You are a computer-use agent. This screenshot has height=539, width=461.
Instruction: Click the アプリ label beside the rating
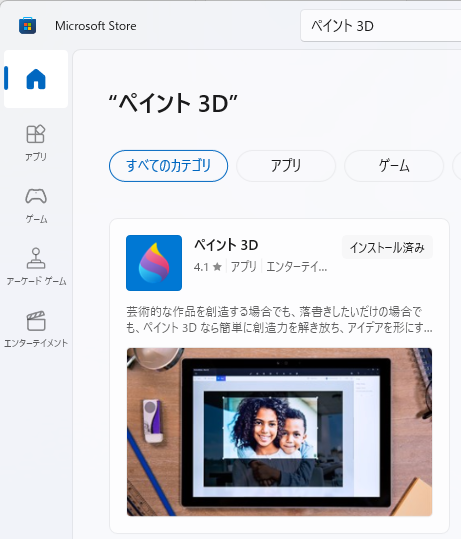click(x=244, y=267)
